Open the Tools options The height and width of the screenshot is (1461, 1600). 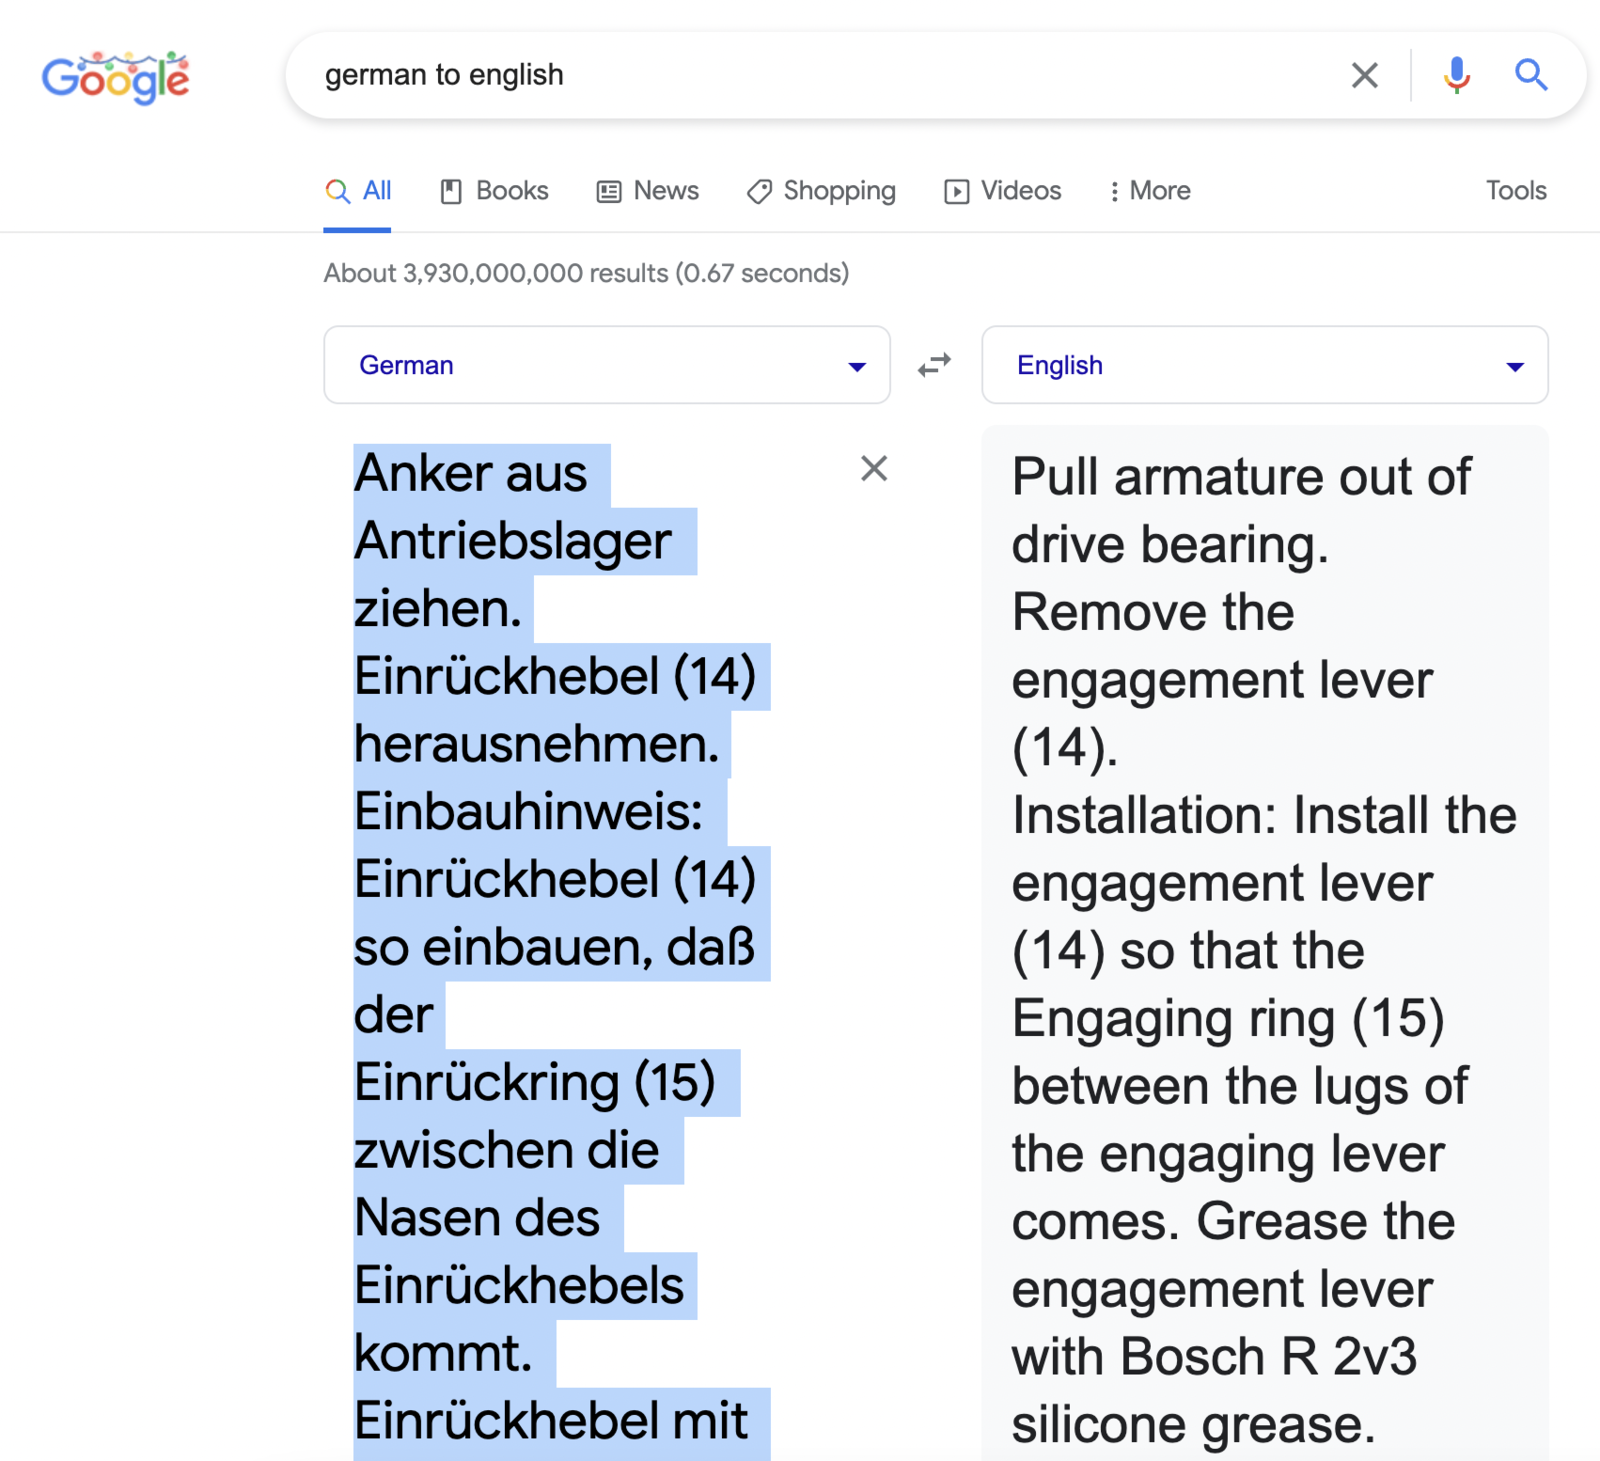[1516, 191]
